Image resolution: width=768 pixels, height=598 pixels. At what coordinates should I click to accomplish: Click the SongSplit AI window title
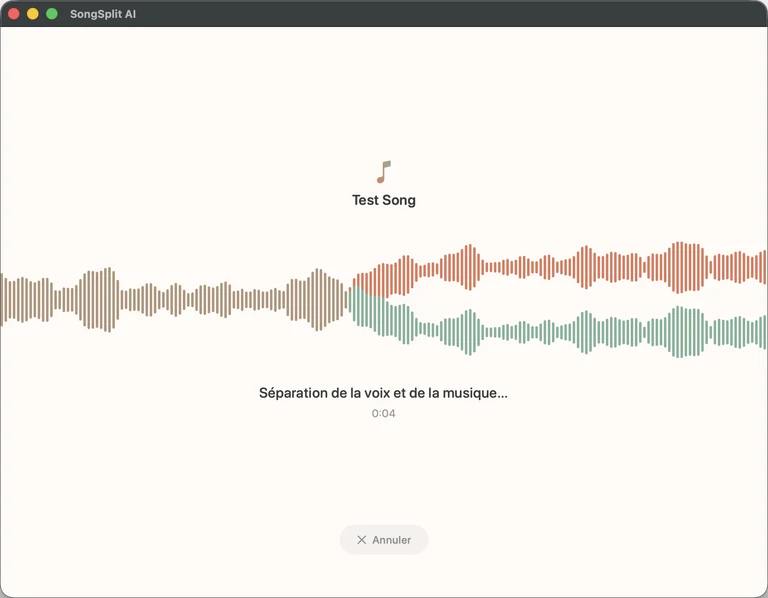point(103,14)
